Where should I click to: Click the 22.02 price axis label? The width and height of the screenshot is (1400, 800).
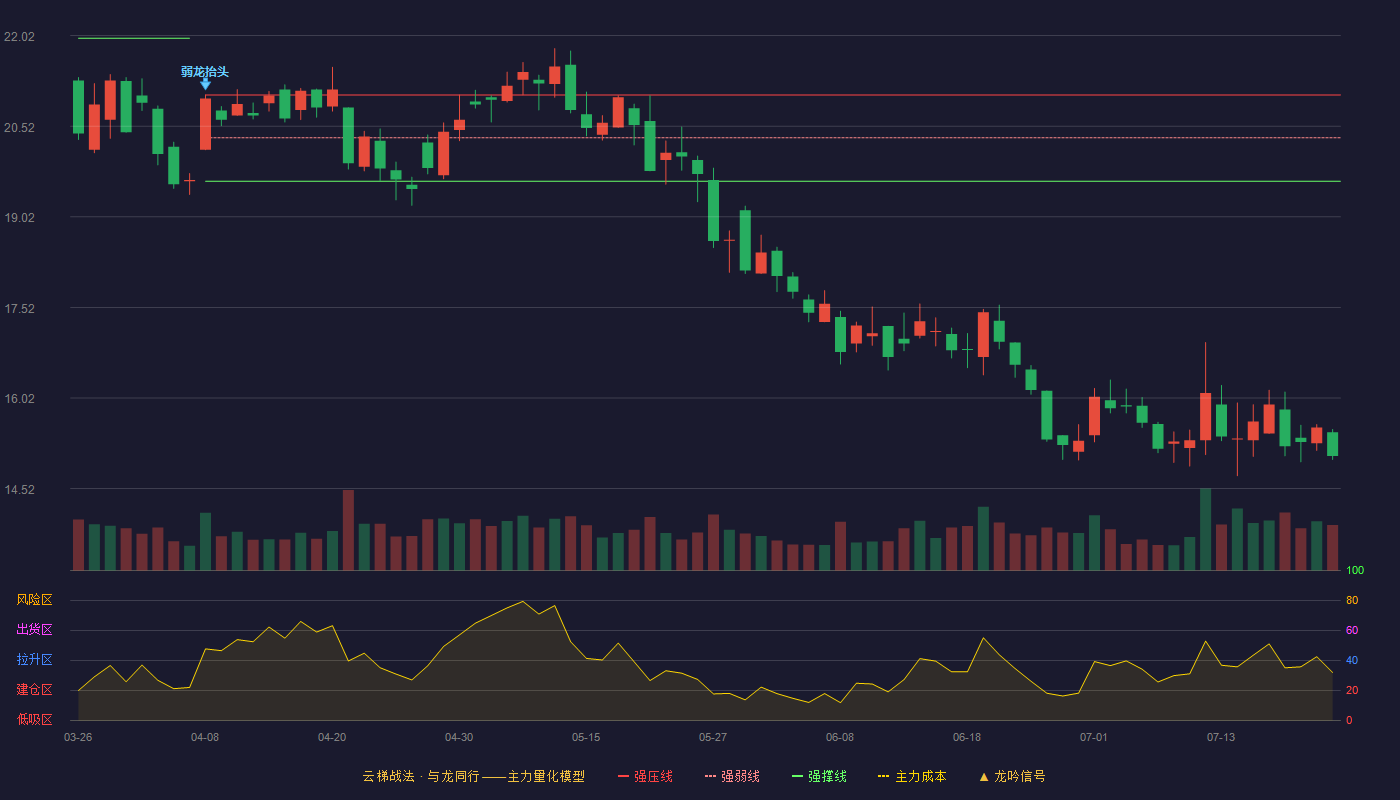click(19, 37)
